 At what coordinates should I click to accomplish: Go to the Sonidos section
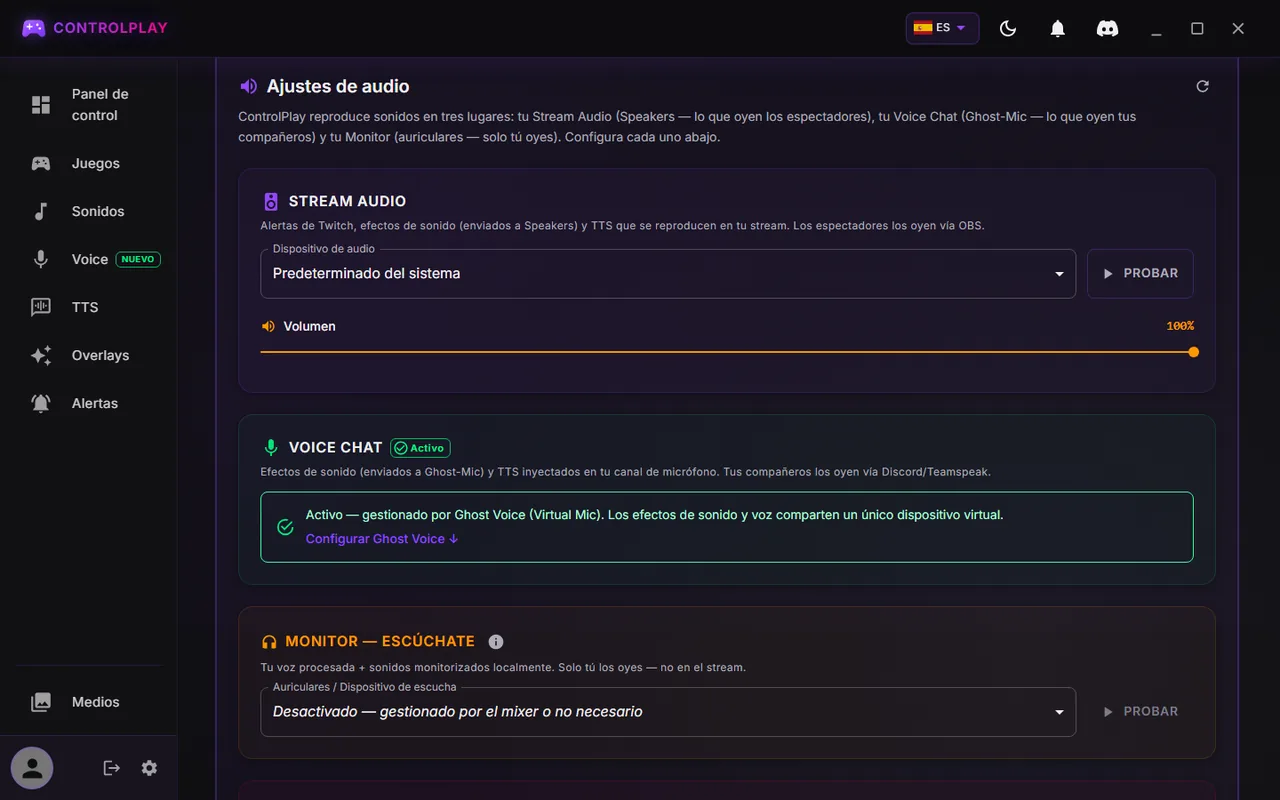pyautogui.click(x=88, y=211)
